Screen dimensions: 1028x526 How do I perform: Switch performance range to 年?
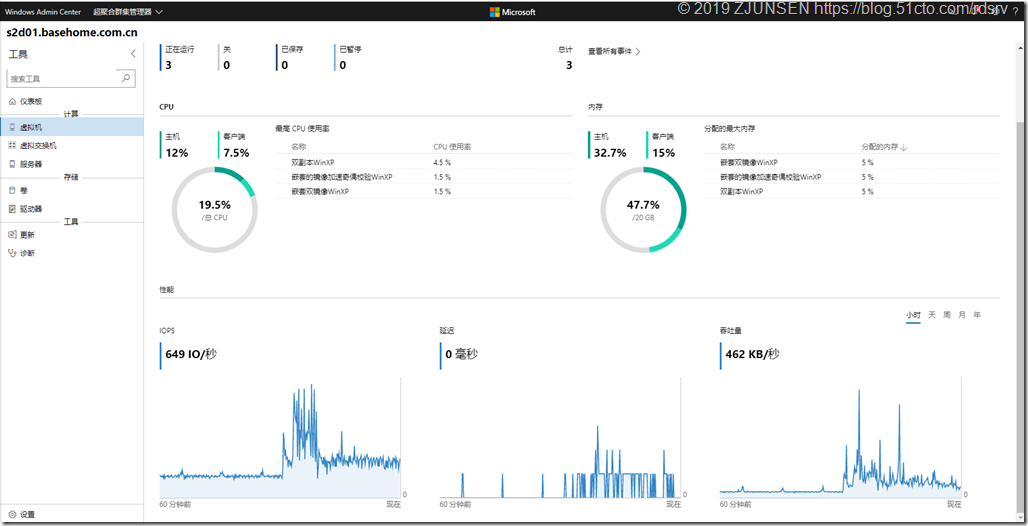[977, 315]
